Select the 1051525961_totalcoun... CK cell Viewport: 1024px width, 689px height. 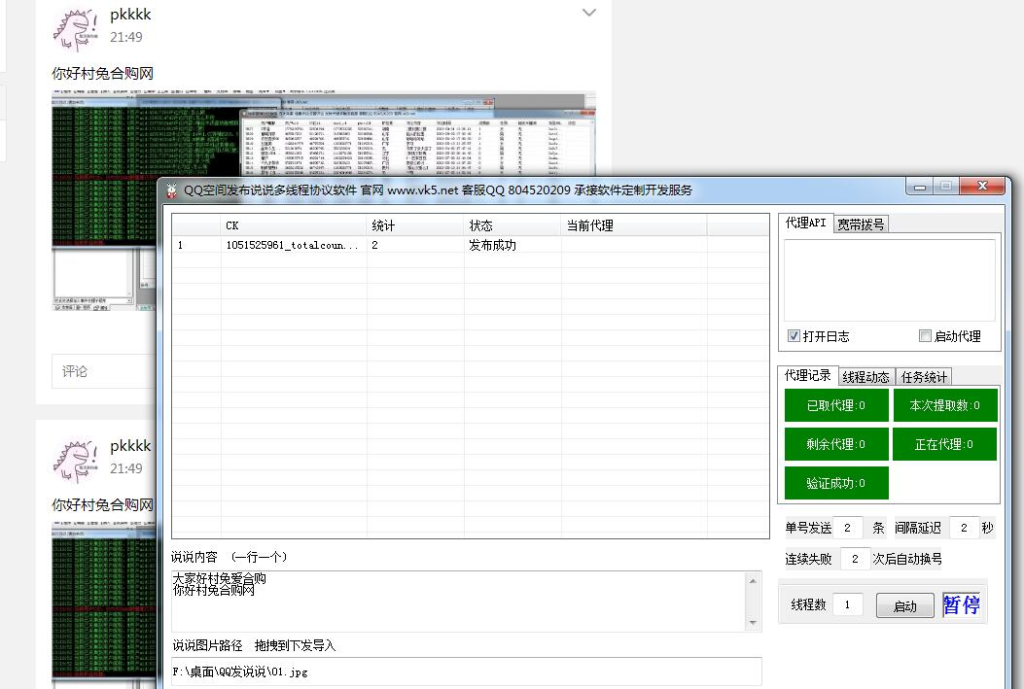(292, 246)
